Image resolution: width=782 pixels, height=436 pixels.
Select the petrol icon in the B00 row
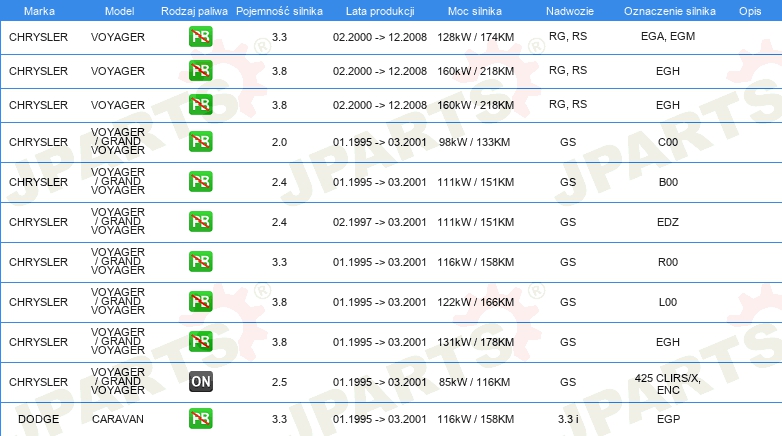point(200,182)
